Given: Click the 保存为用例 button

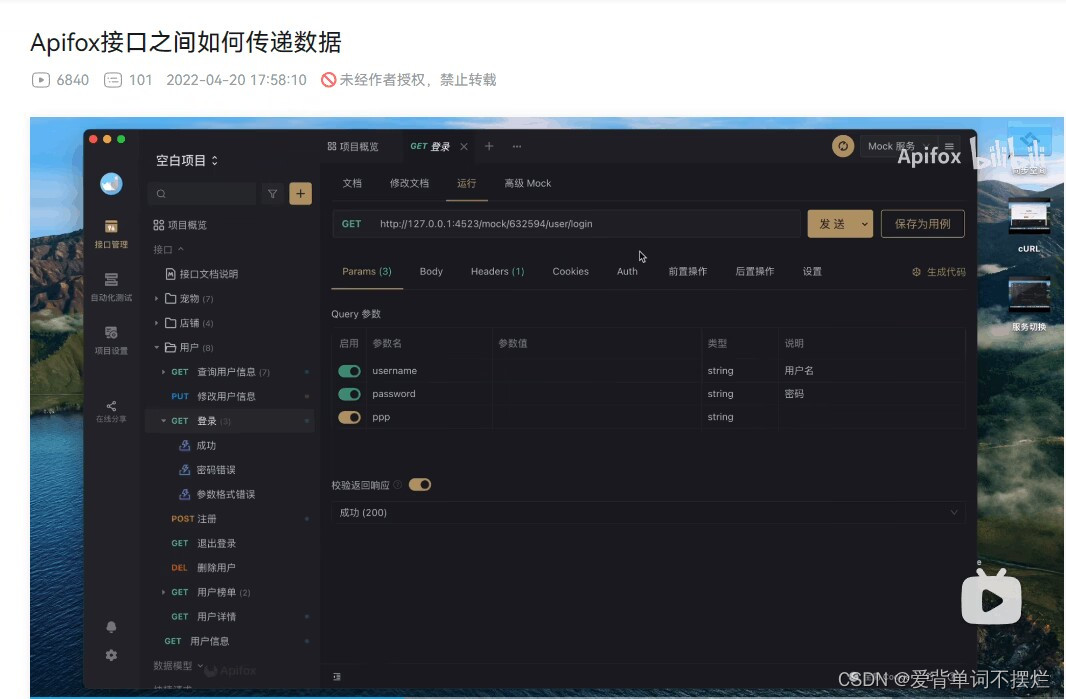Looking at the screenshot, I should pos(923,224).
